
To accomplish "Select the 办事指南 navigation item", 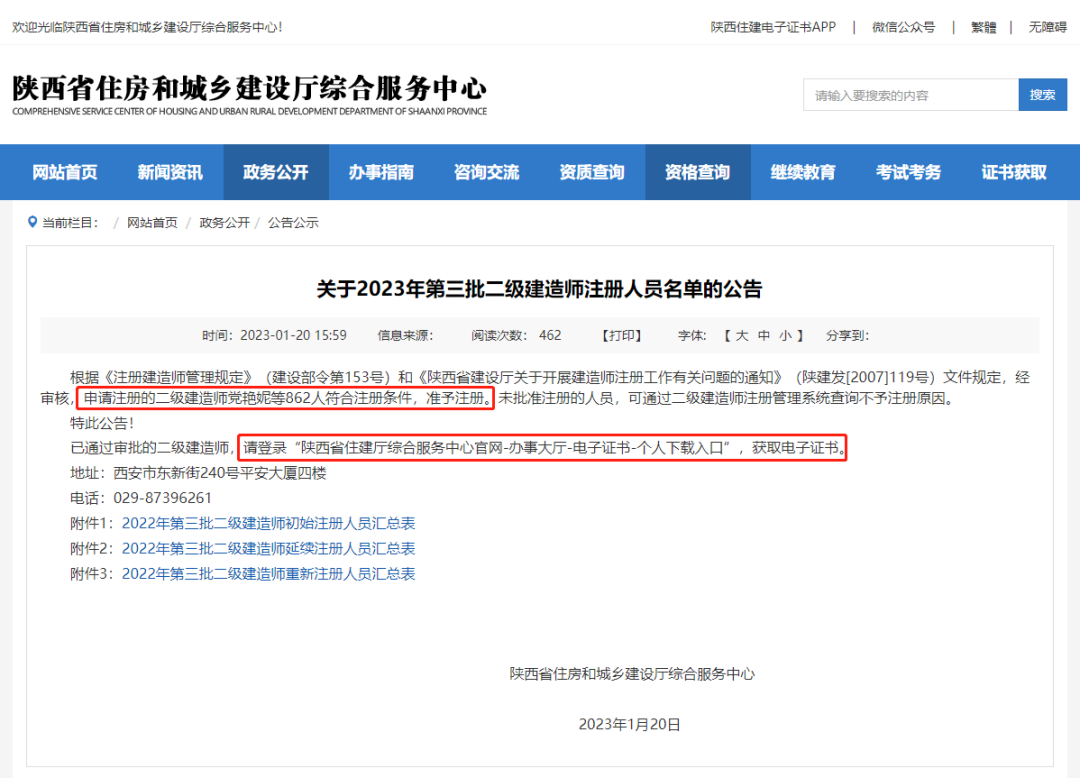I will [x=381, y=172].
